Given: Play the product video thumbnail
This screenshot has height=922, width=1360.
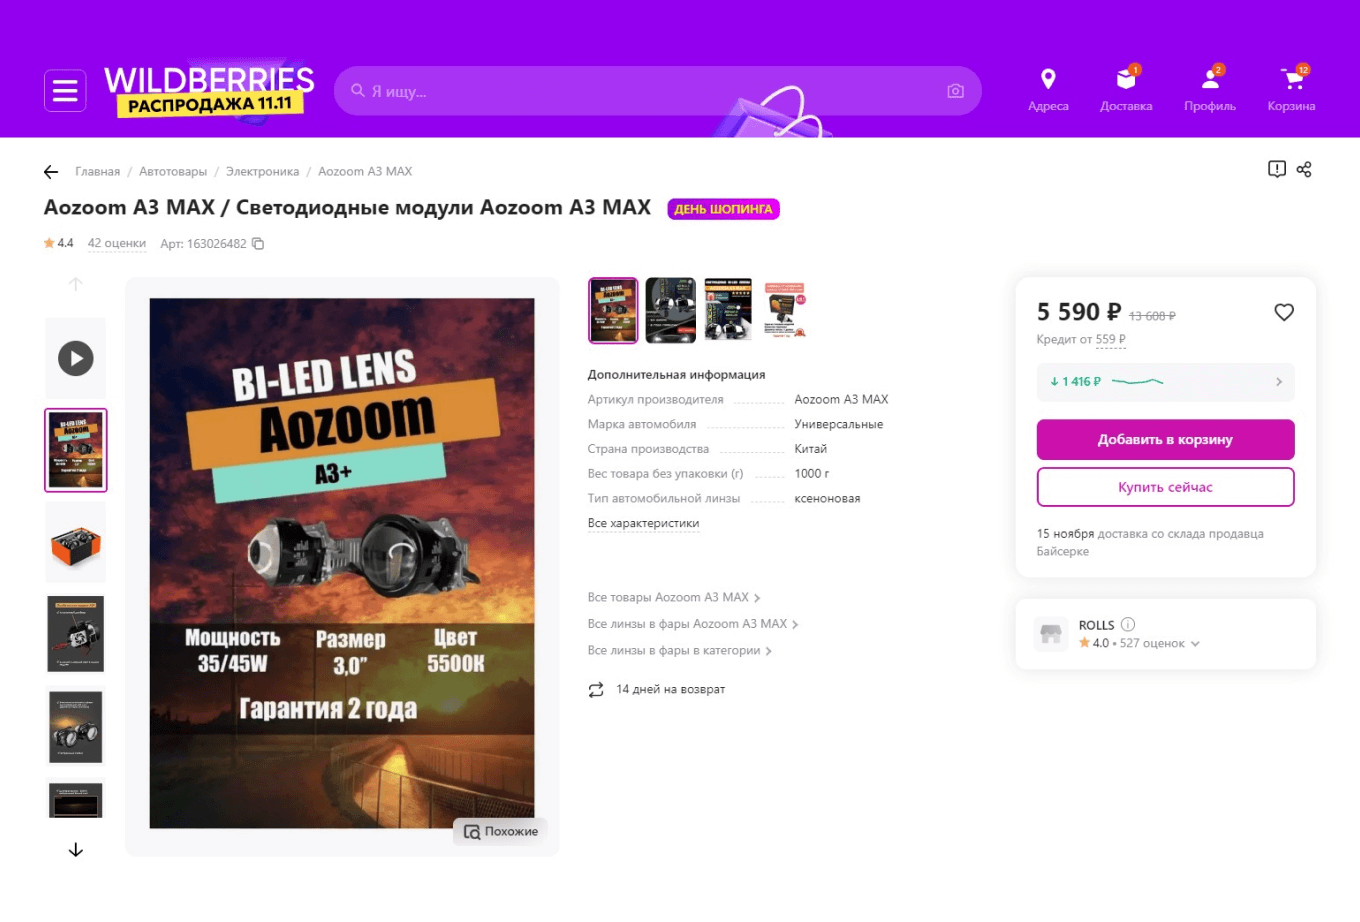Looking at the screenshot, I should (x=76, y=358).
